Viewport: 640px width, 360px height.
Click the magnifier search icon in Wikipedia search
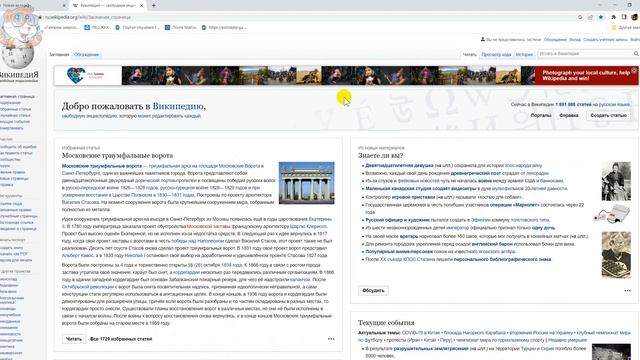(x=636, y=53)
